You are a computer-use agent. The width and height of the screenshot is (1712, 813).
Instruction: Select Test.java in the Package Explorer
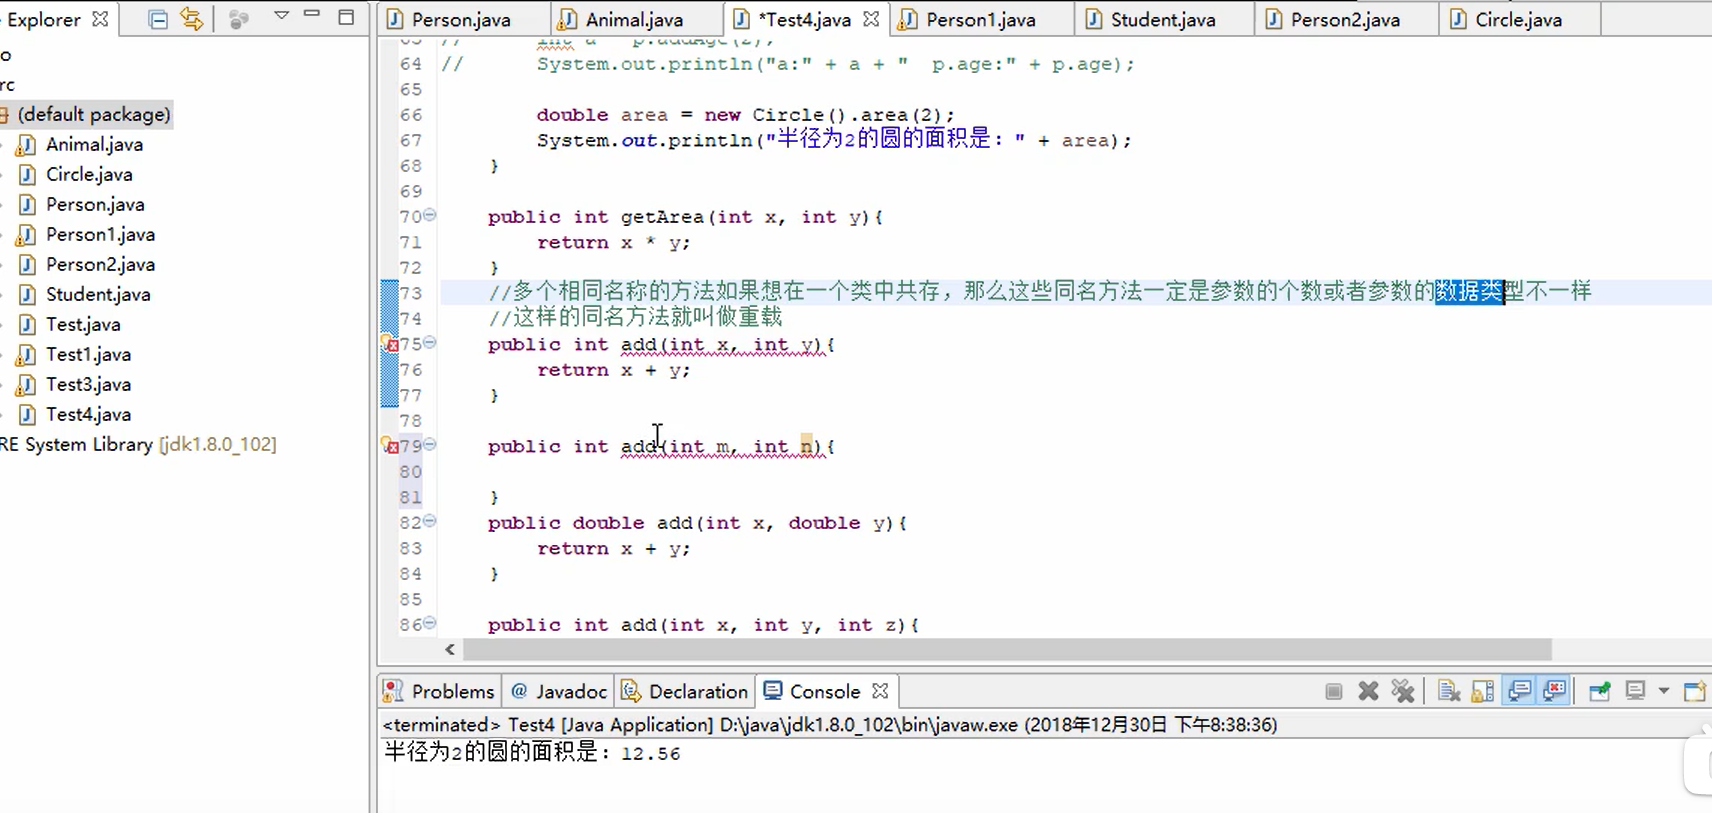(x=83, y=324)
